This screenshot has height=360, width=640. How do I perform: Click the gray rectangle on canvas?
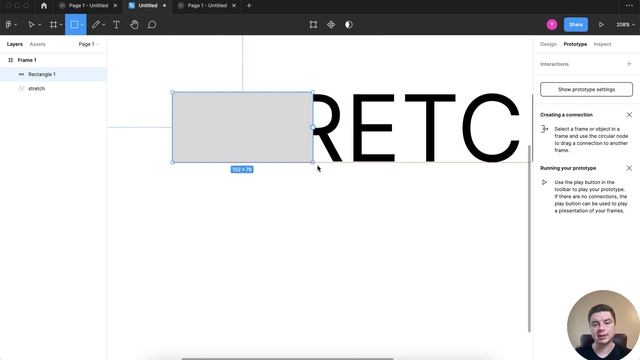242,127
